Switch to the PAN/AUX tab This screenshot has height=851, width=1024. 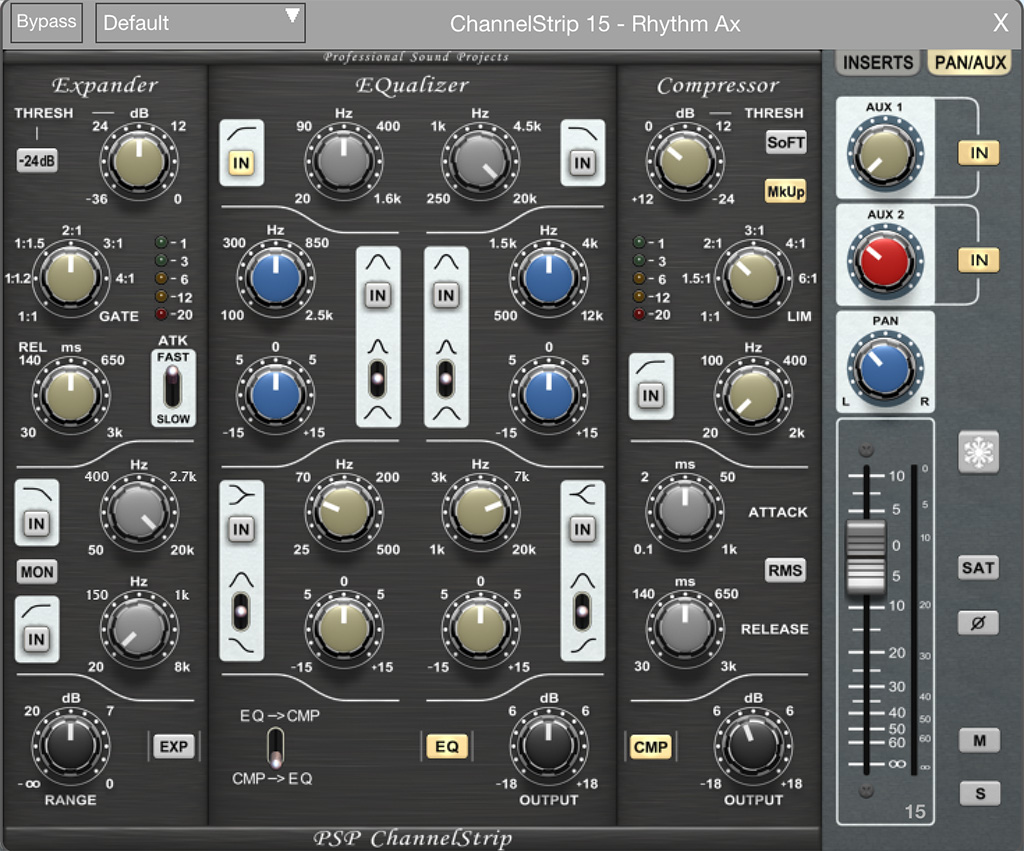coord(970,63)
